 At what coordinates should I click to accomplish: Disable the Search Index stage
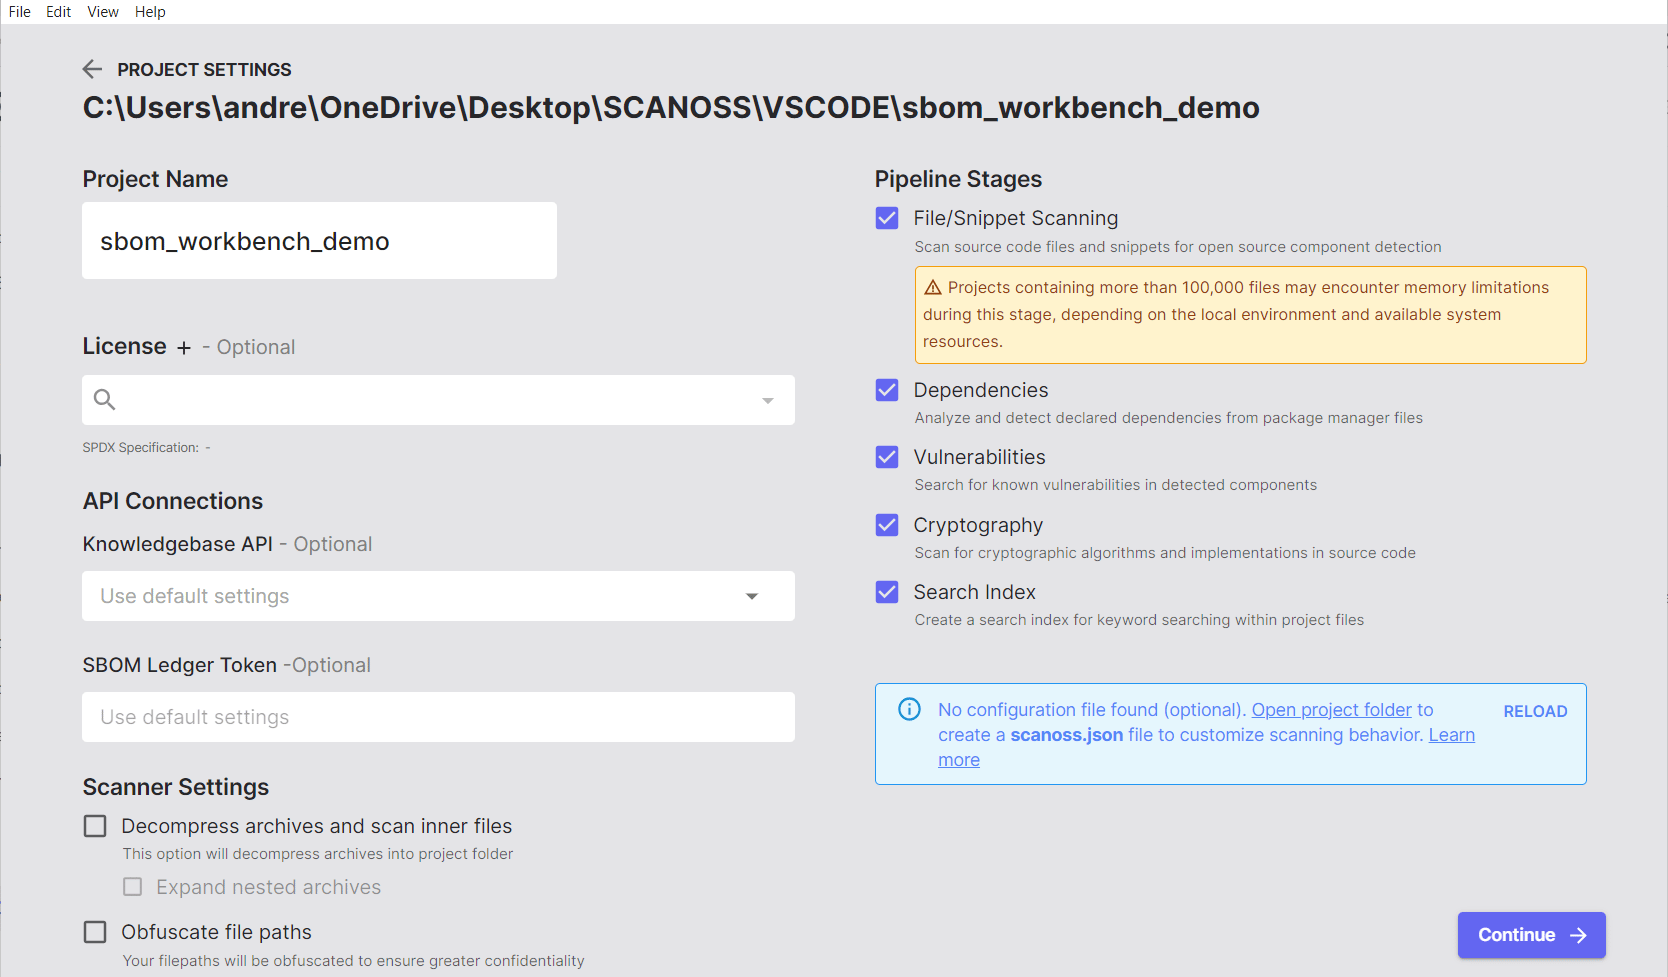click(x=887, y=592)
